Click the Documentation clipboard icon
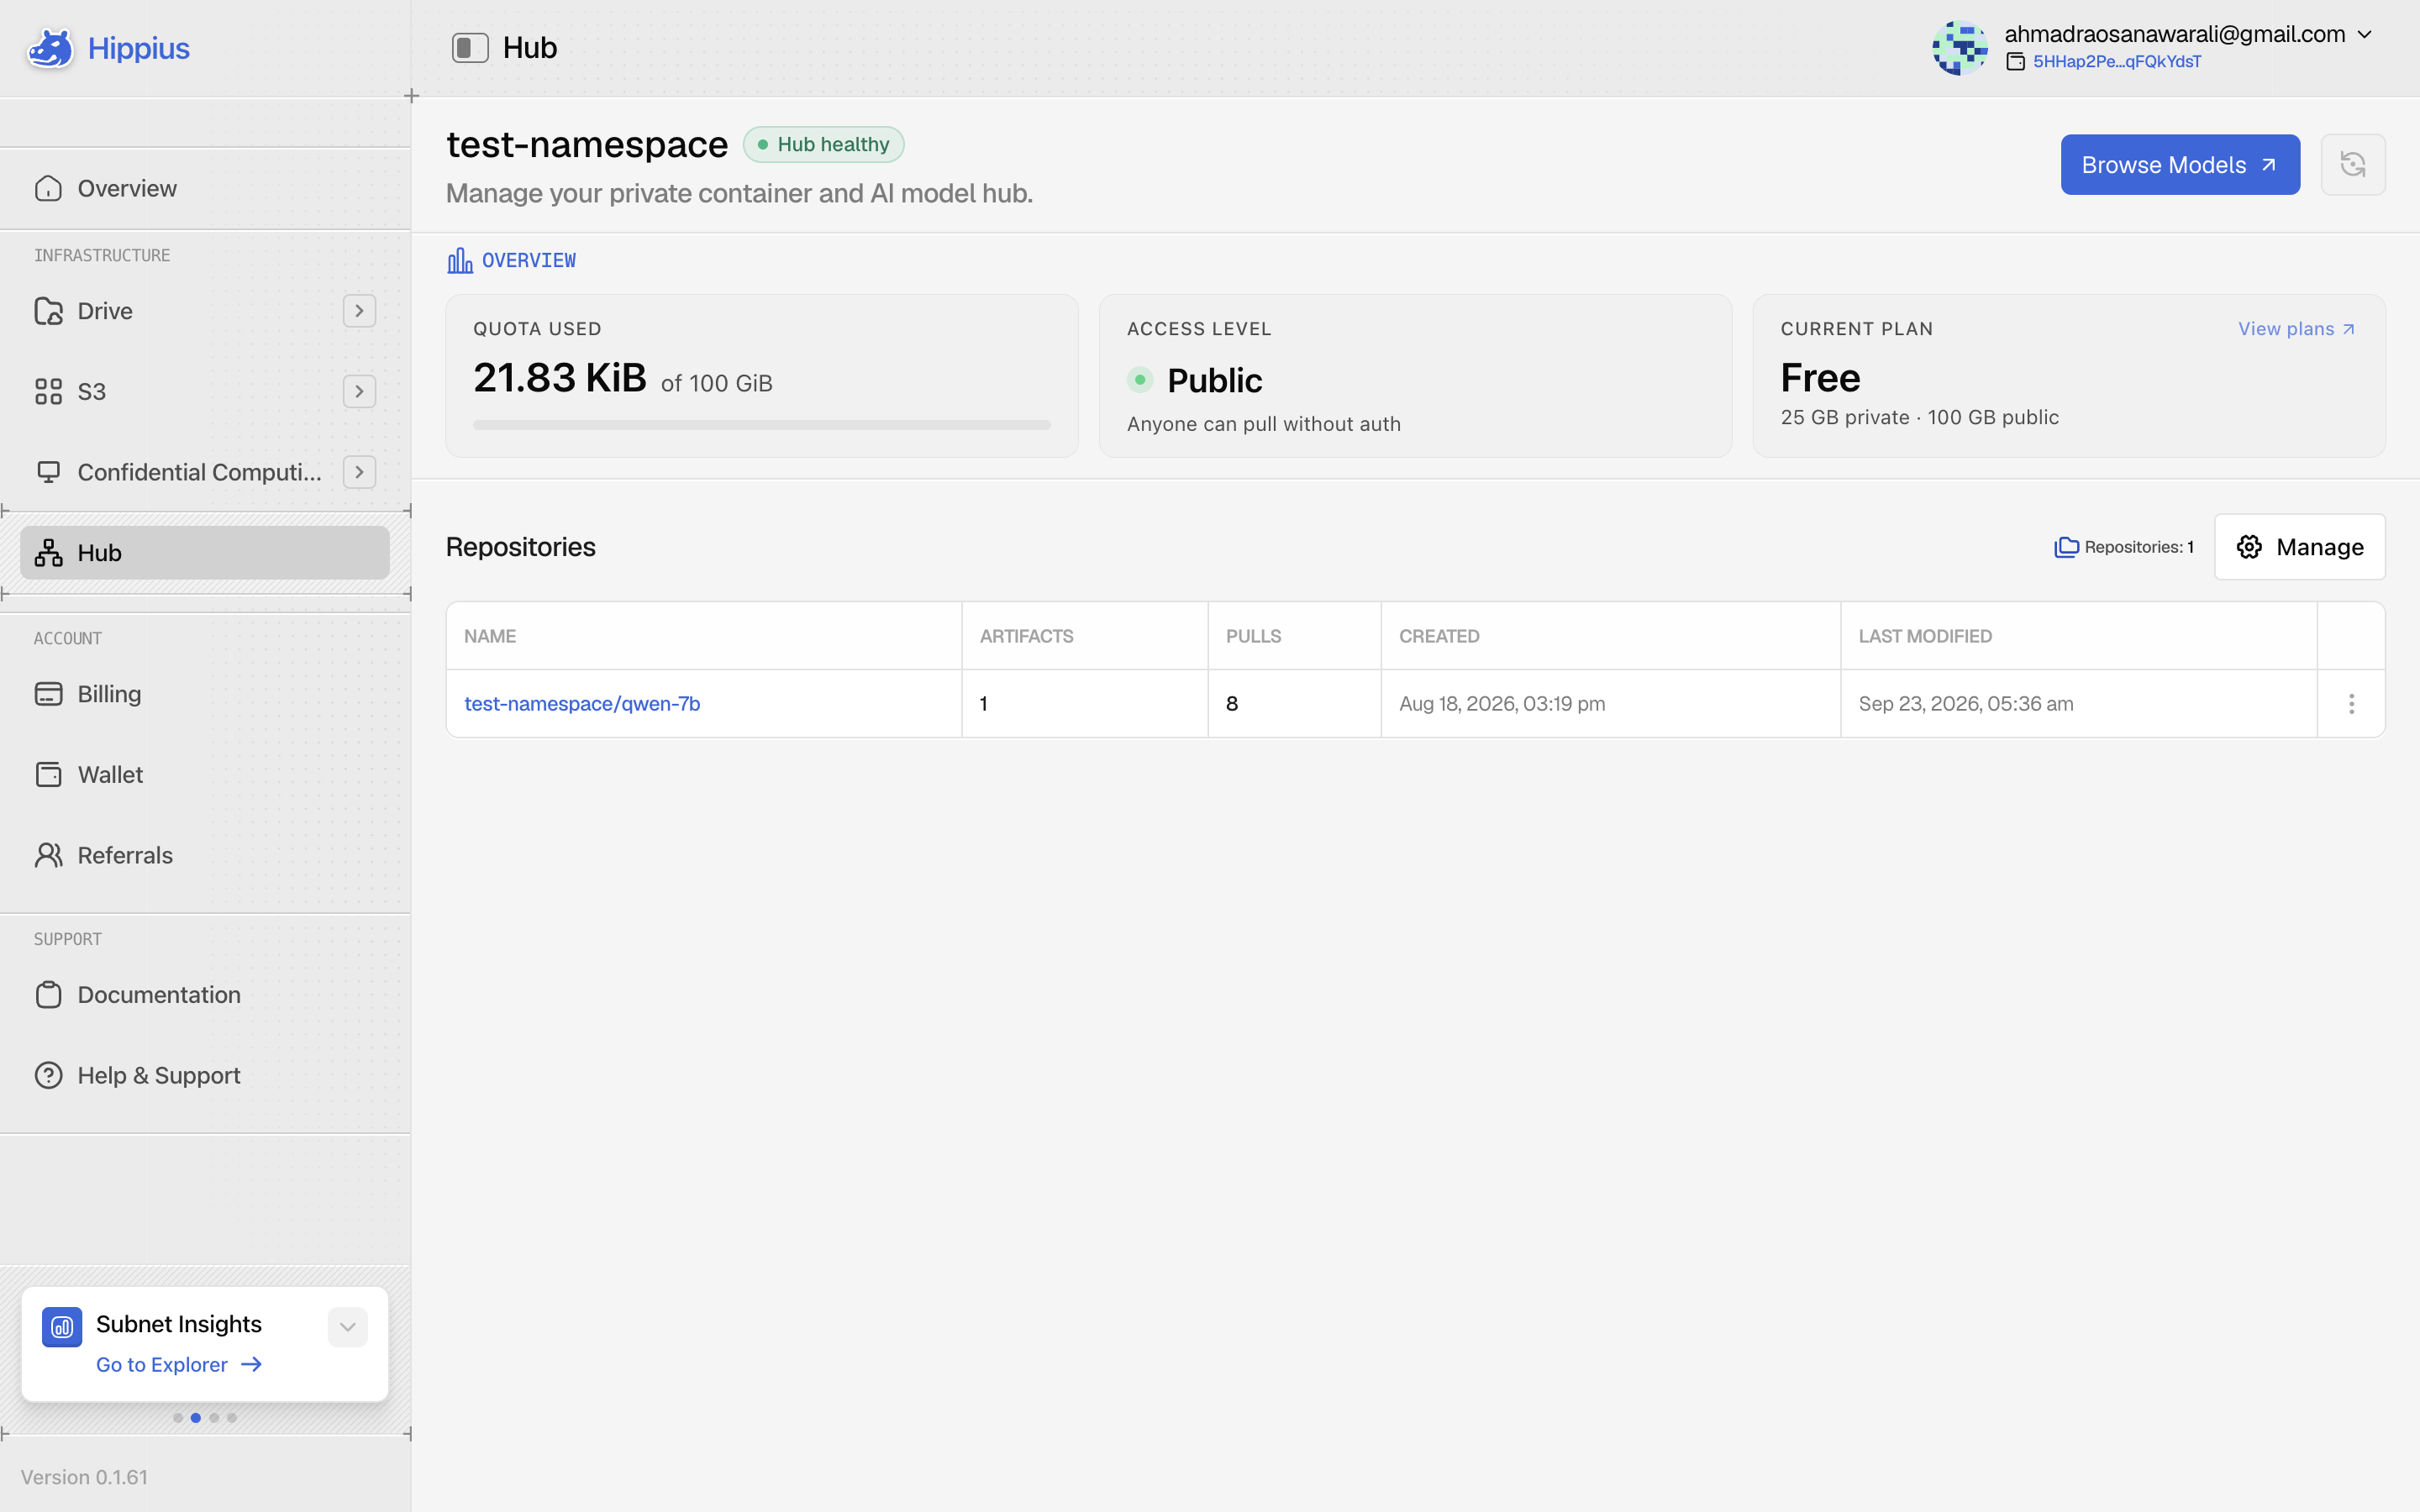 [x=48, y=995]
